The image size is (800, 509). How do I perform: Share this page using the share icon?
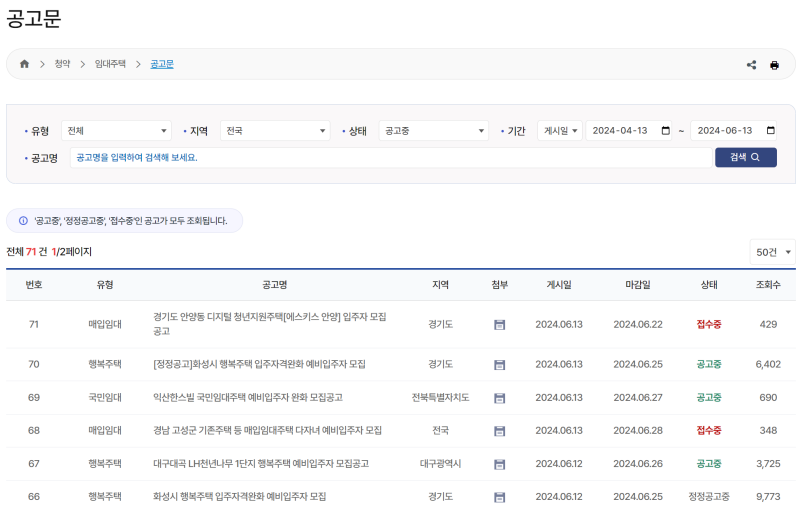[751, 65]
